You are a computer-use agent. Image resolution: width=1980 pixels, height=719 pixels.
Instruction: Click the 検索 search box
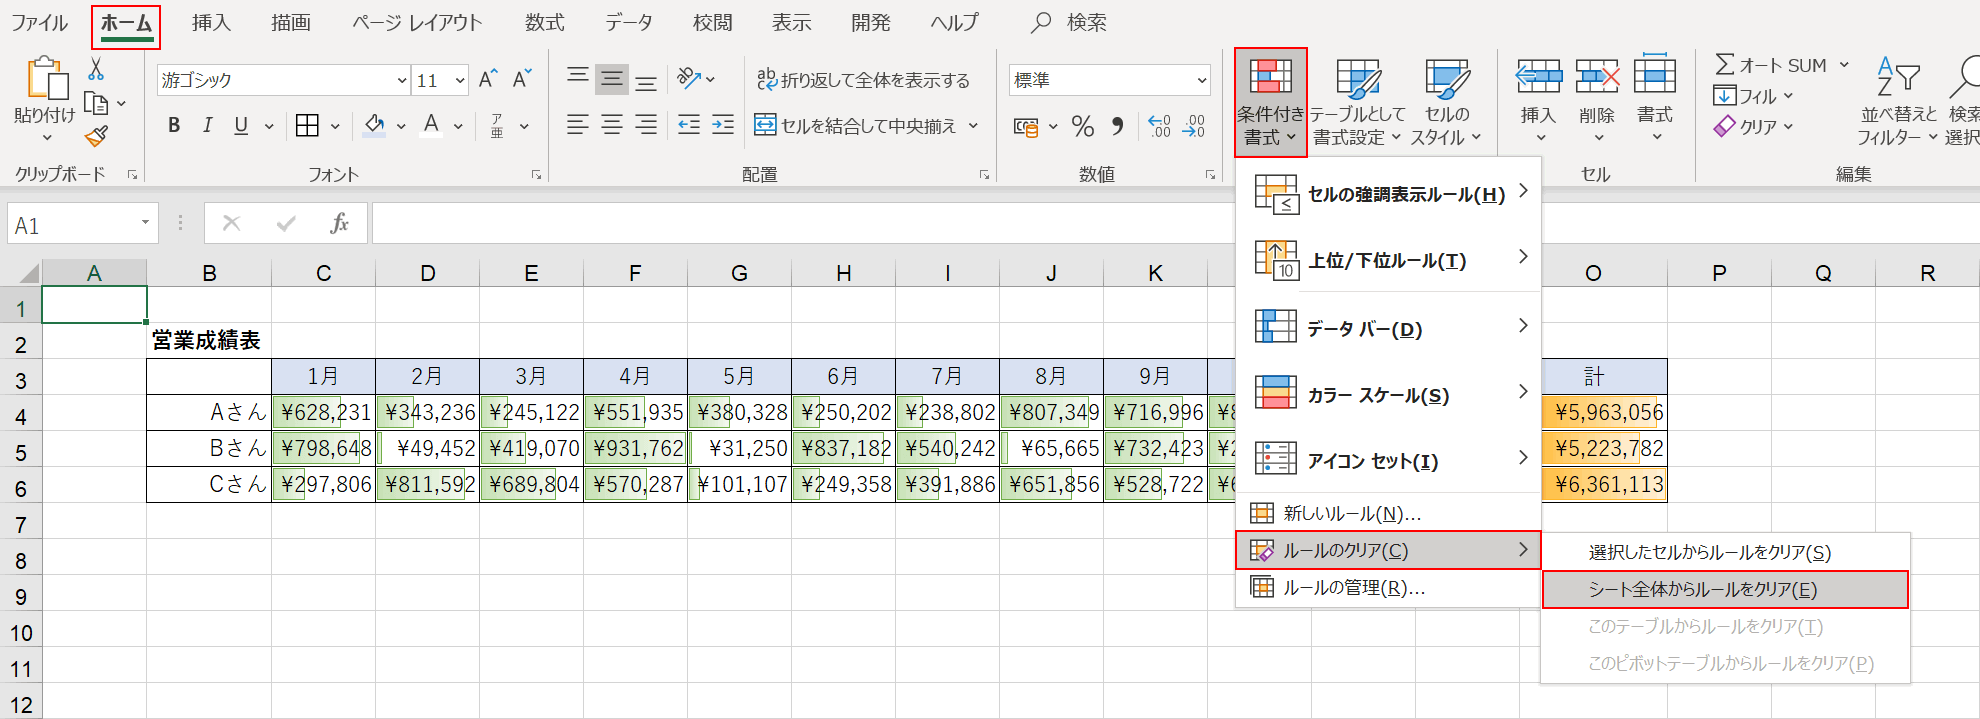(x=1070, y=23)
